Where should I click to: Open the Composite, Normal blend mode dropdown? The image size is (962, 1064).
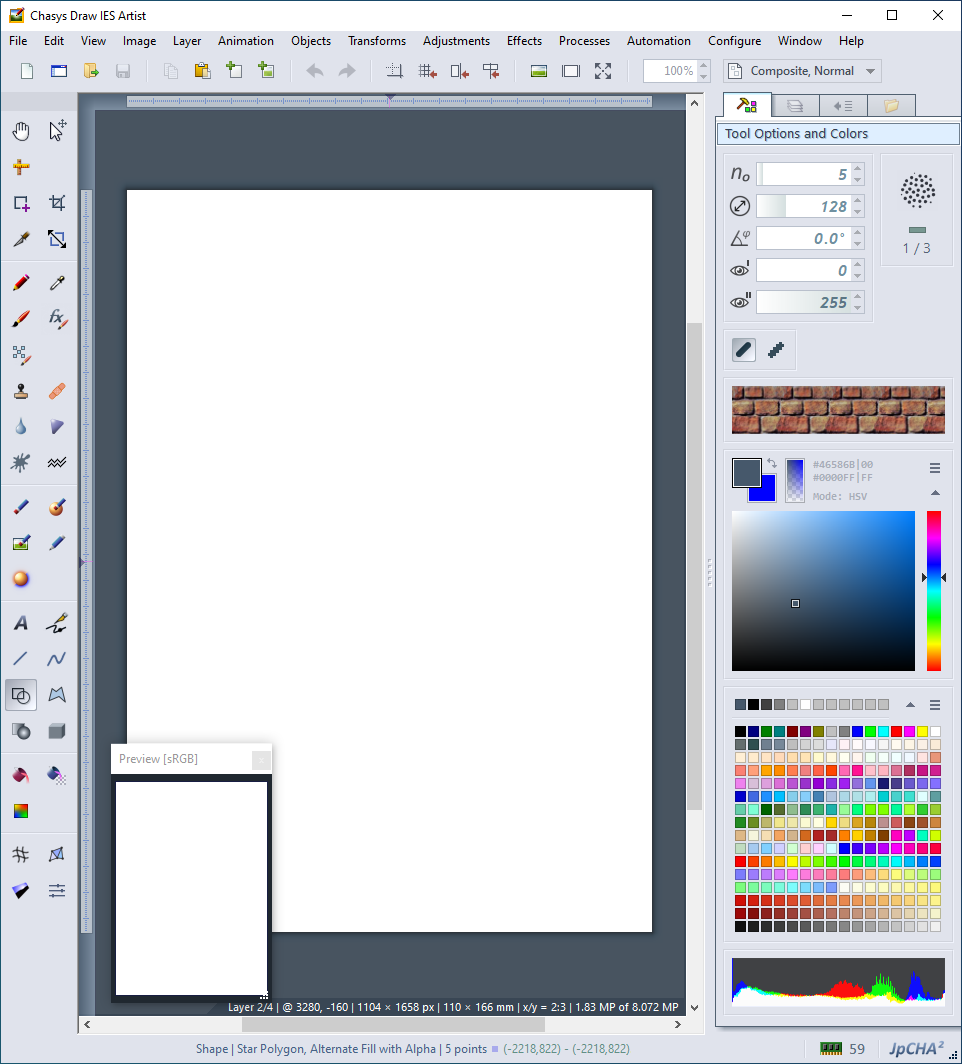pyautogui.click(x=801, y=71)
